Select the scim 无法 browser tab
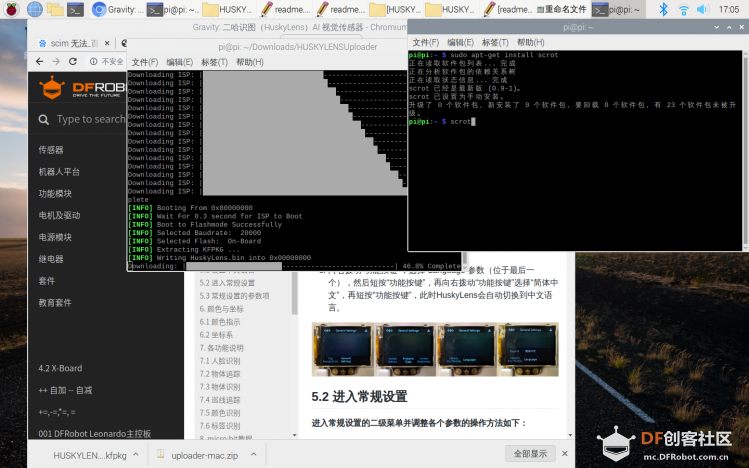Image resolution: width=749 pixels, height=468 pixels. (74, 43)
